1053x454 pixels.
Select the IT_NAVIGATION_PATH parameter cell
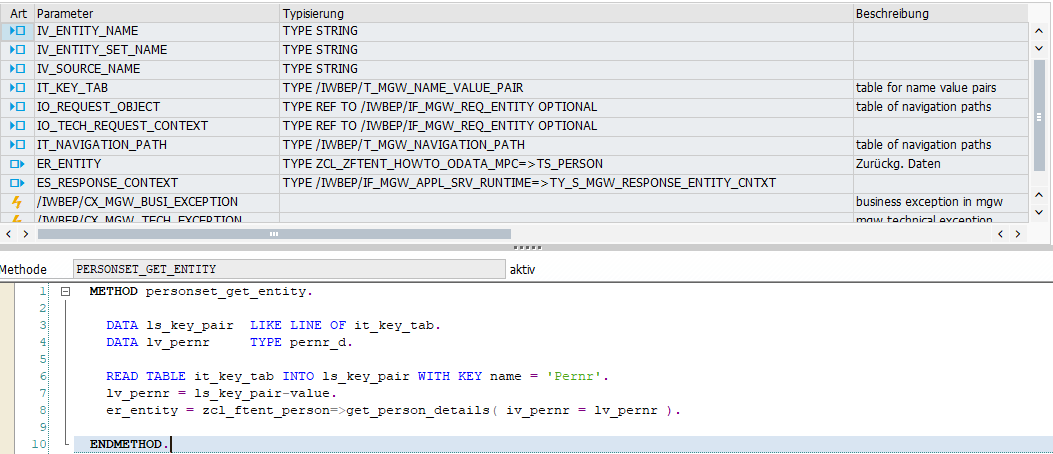tap(157, 144)
